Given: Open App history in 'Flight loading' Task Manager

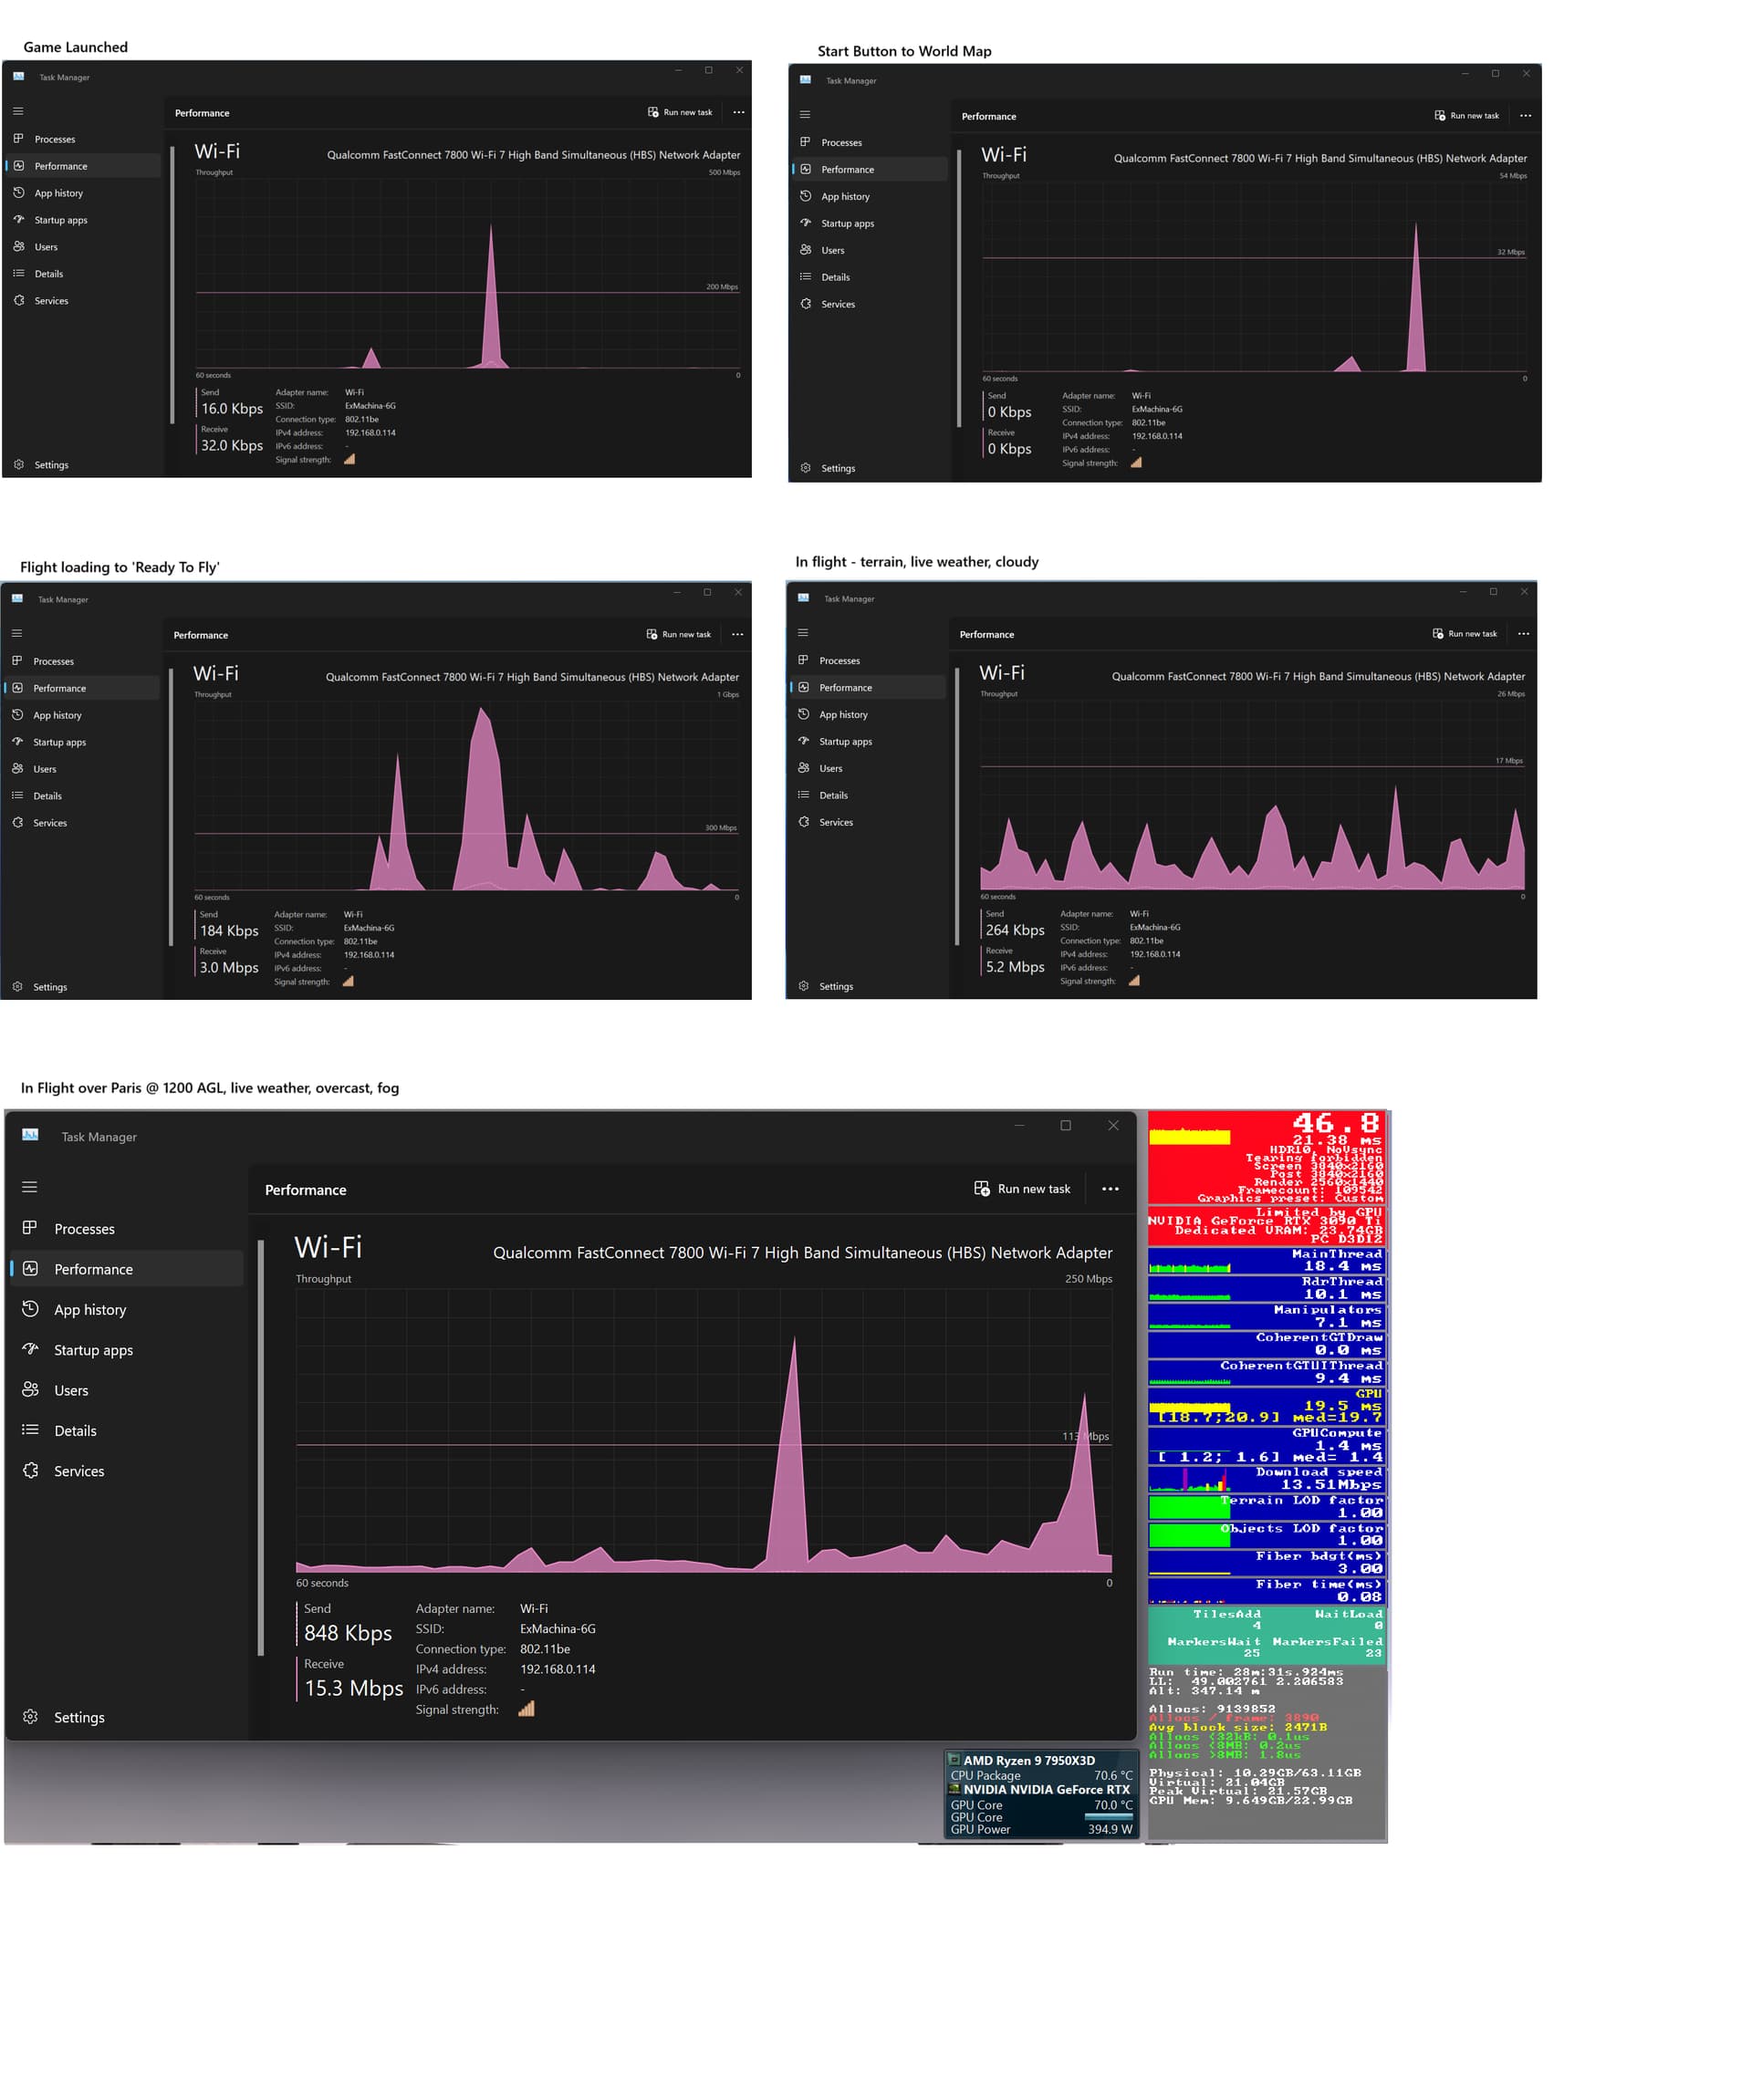Looking at the screenshot, I should pos(57,716).
